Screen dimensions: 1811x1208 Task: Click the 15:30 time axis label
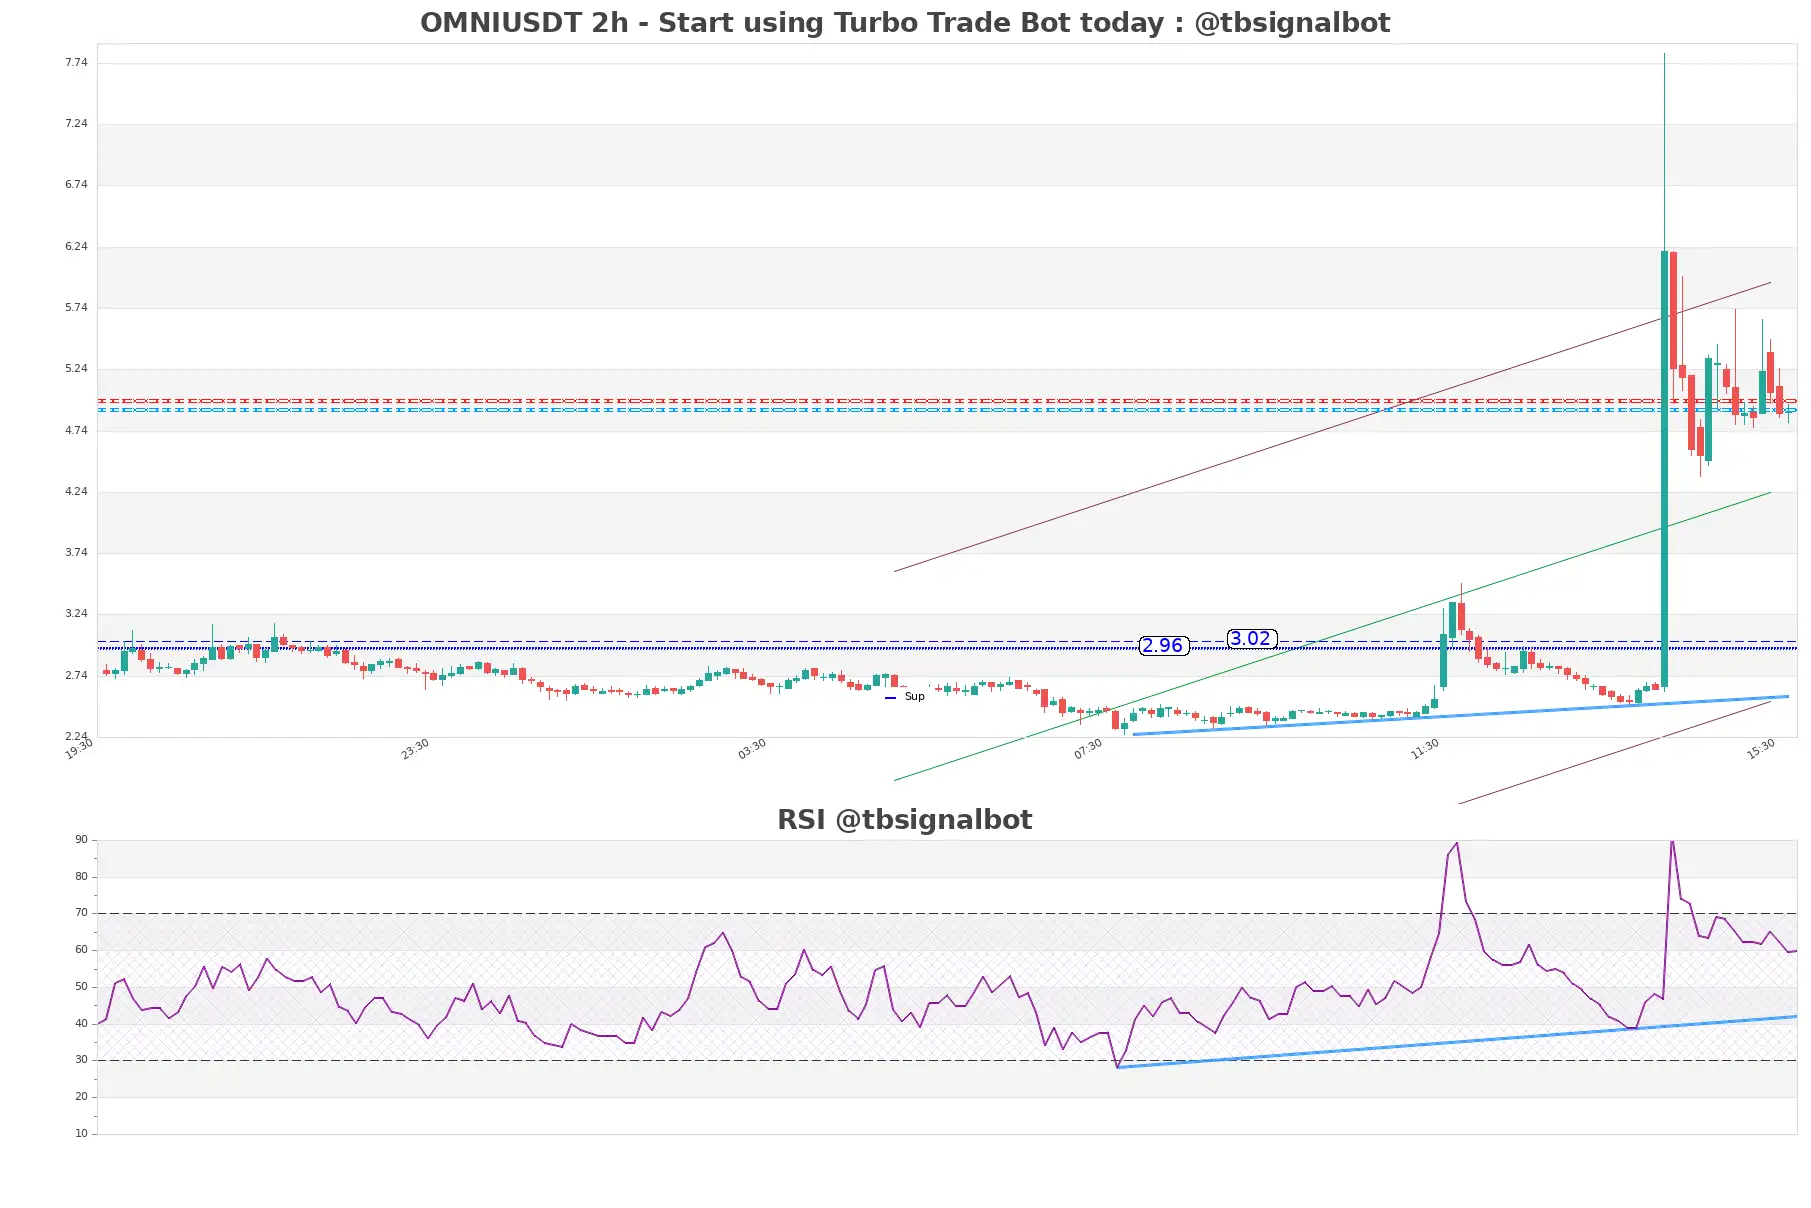[1761, 749]
